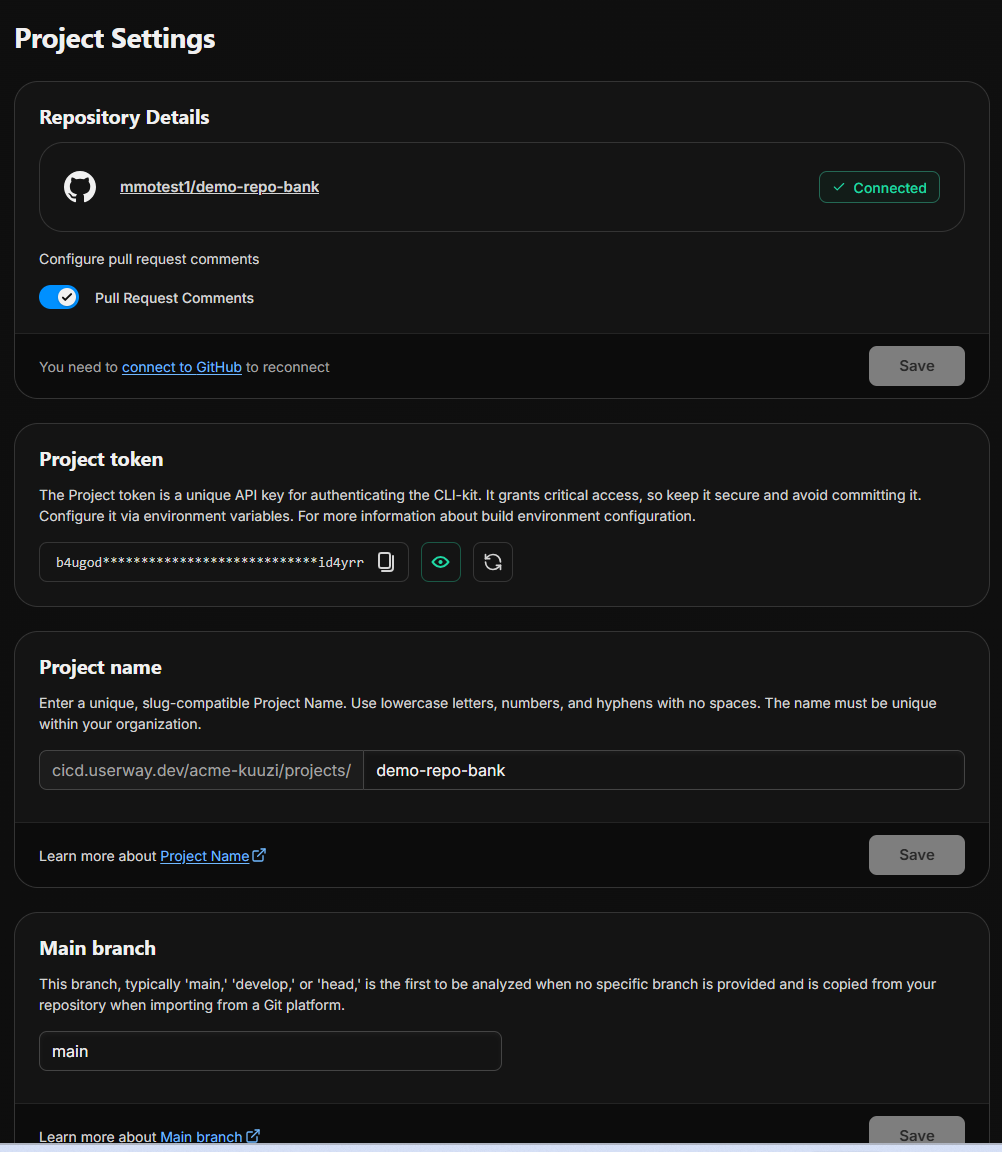This screenshot has width=1002, height=1152.
Task: Disable the Pull Request Comments switch
Action: (59, 298)
